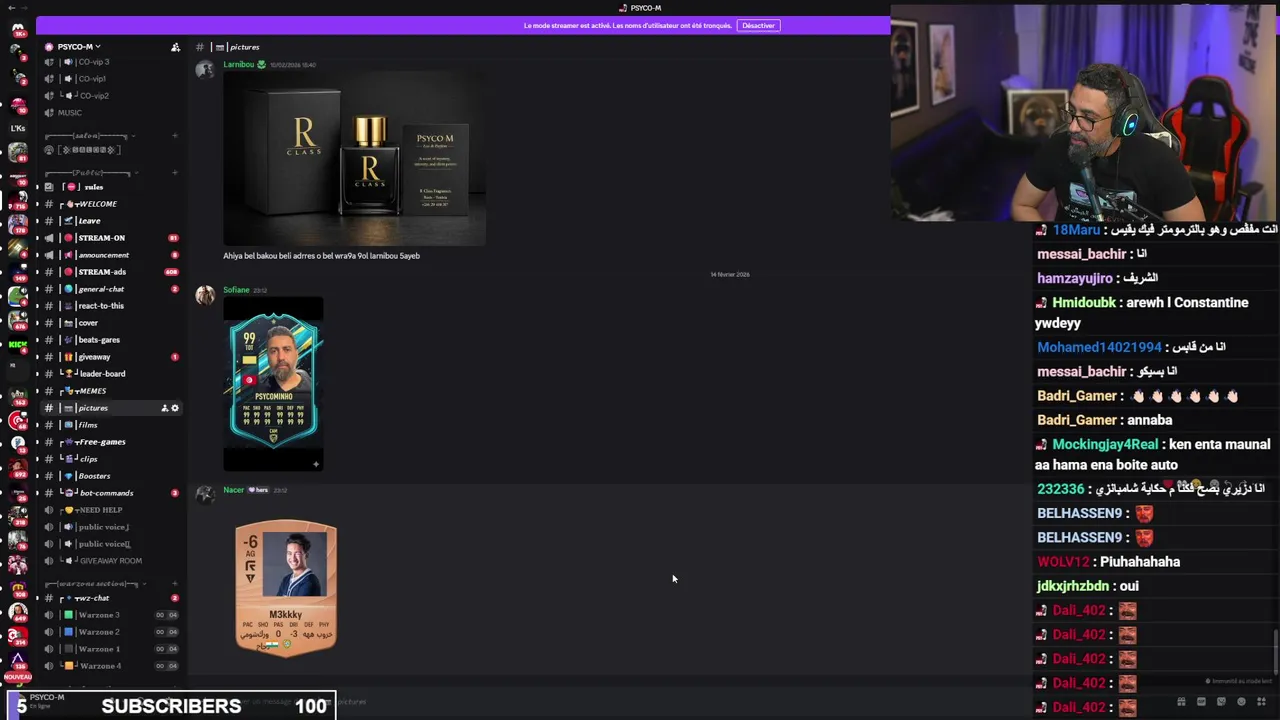This screenshot has width=1280, height=720.
Task: Add a channel to the salon category
Action: (175, 136)
